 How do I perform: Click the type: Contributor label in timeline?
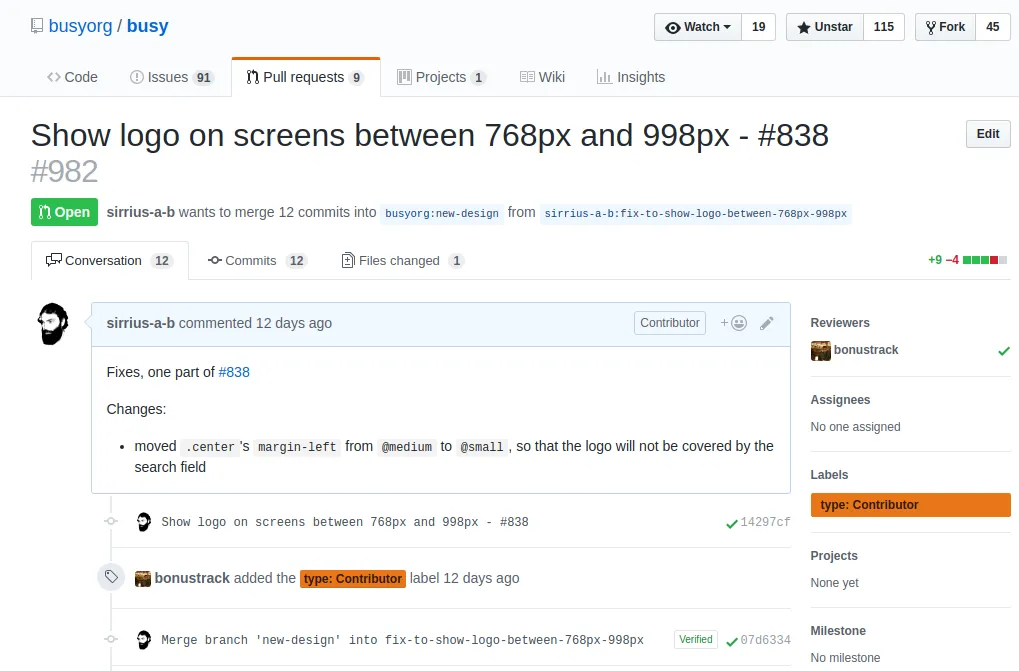[353, 579]
